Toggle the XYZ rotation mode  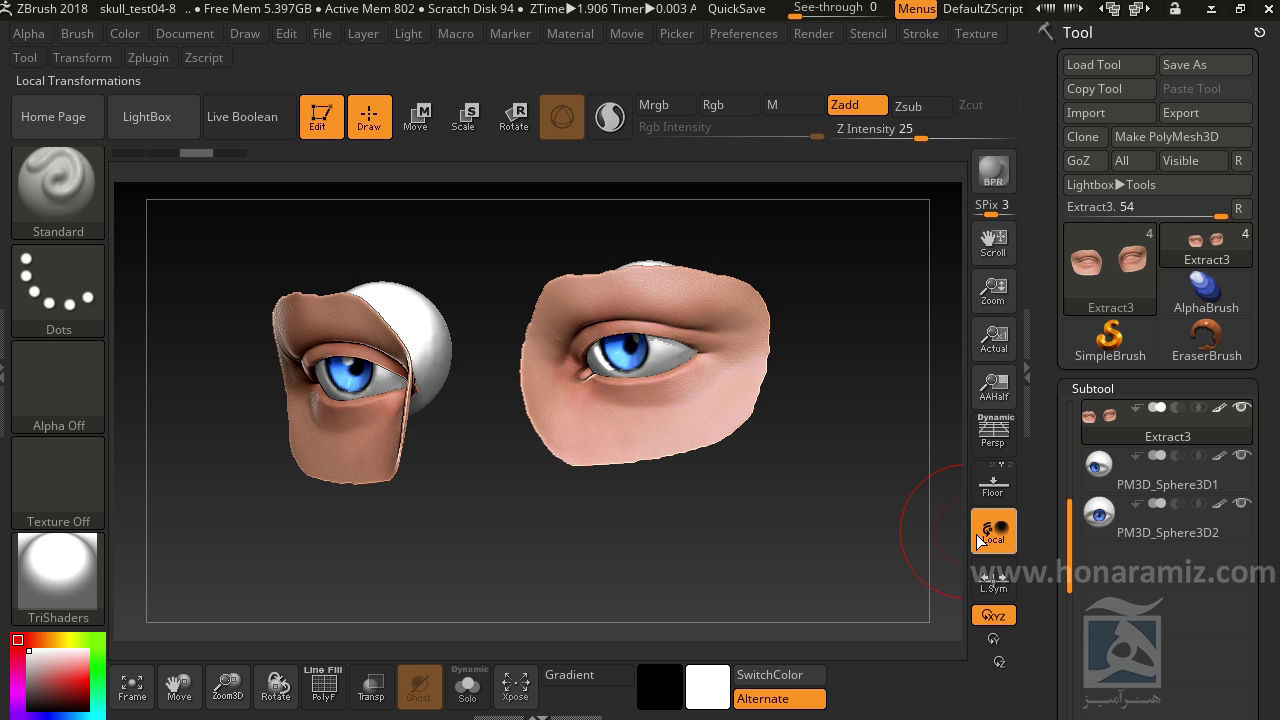(993, 616)
